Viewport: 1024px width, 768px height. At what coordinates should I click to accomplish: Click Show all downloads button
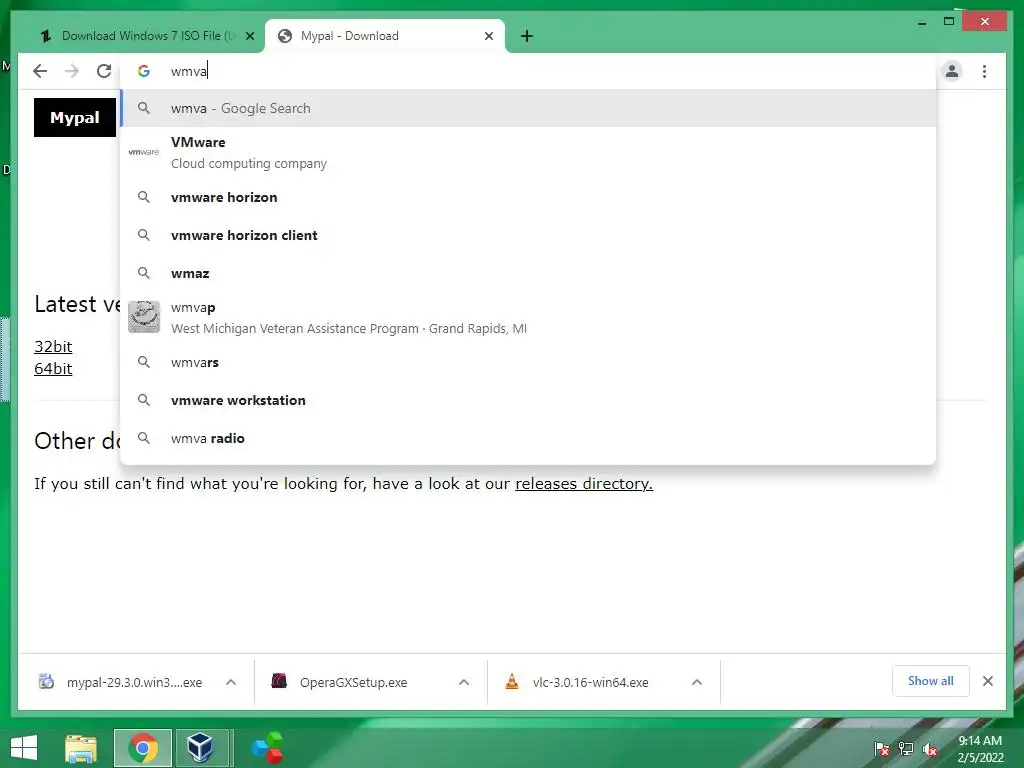coord(931,681)
